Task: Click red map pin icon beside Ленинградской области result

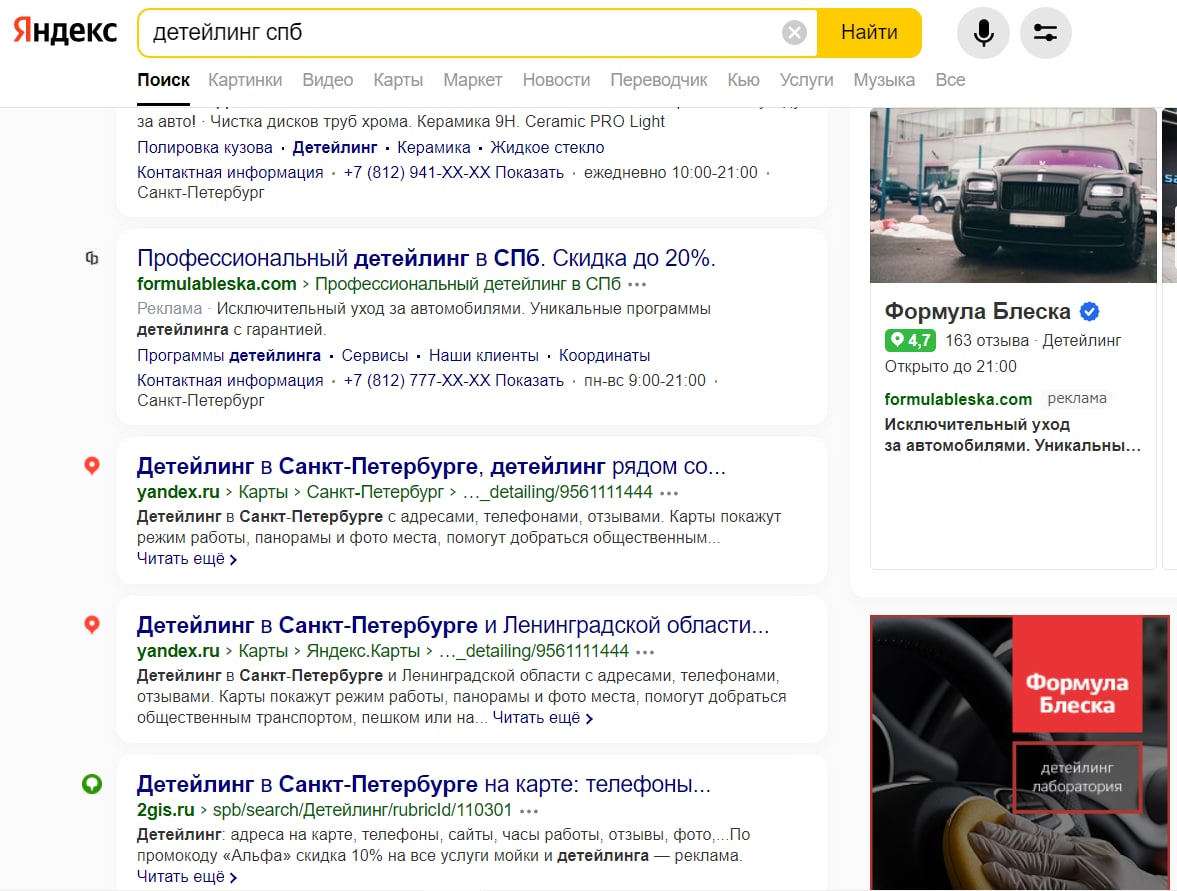Action: (x=92, y=624)
